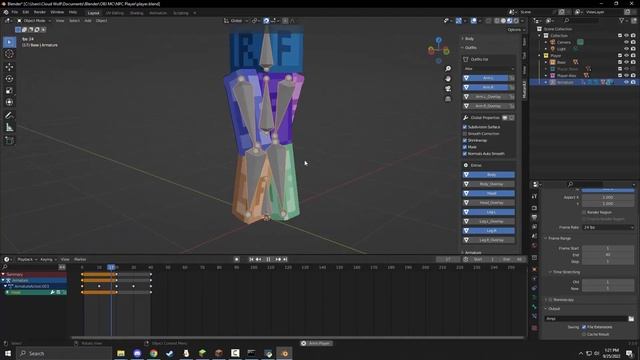Toggle the Mask checkbox
640x360 pixels.
tap(464, 147)
